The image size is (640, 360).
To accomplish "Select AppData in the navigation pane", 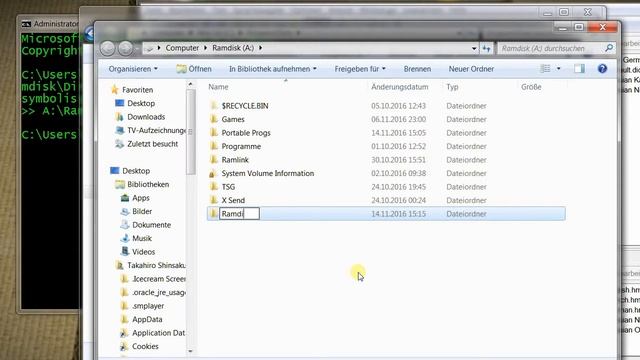I will (x=147, y=319).
